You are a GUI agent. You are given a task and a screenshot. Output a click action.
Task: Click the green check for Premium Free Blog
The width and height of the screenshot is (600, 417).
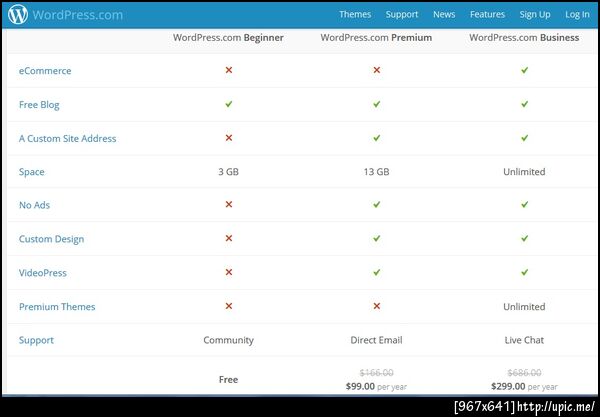click(377, 104)
